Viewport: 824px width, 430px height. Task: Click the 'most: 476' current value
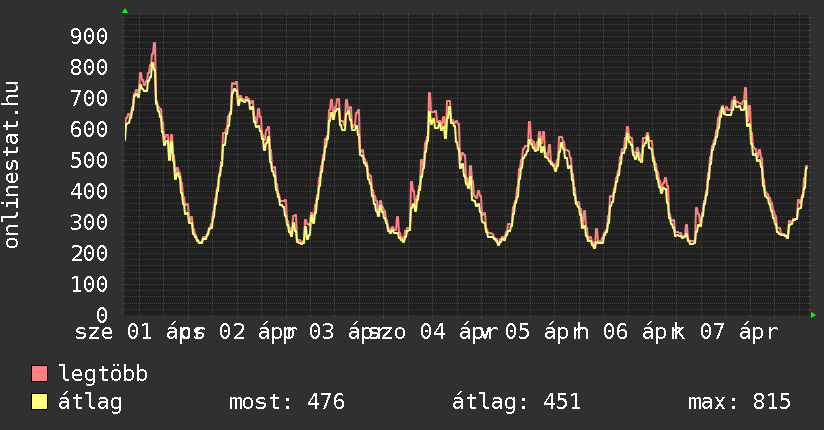(287, 402)
